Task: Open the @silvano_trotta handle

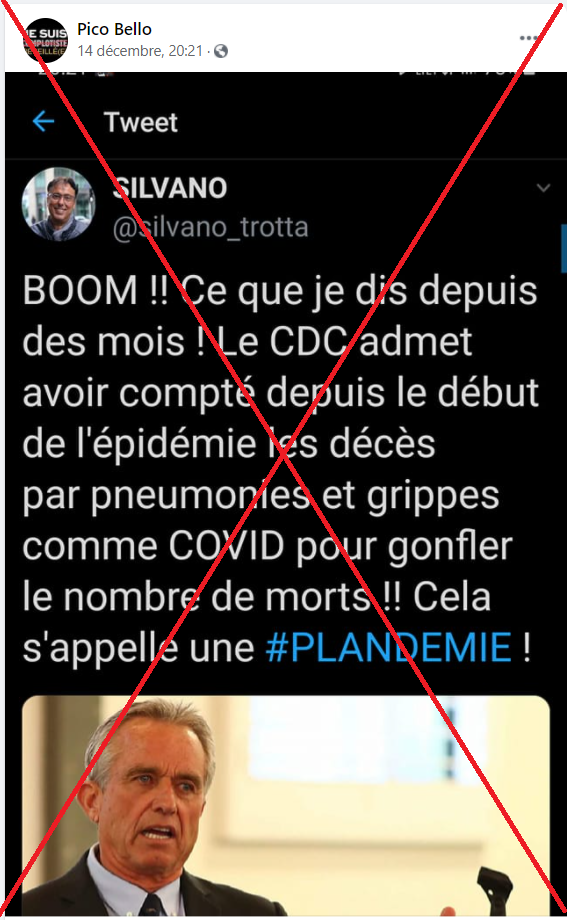Action: pos(210,227)
